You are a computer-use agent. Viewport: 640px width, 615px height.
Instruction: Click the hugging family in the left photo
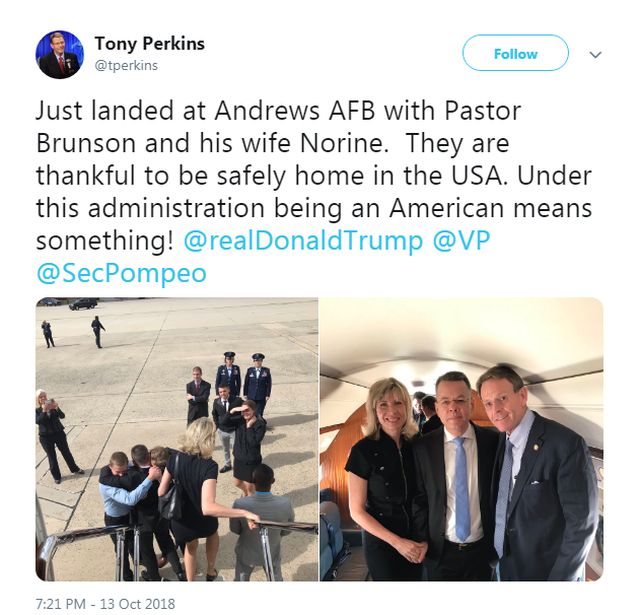click(135, 490)
